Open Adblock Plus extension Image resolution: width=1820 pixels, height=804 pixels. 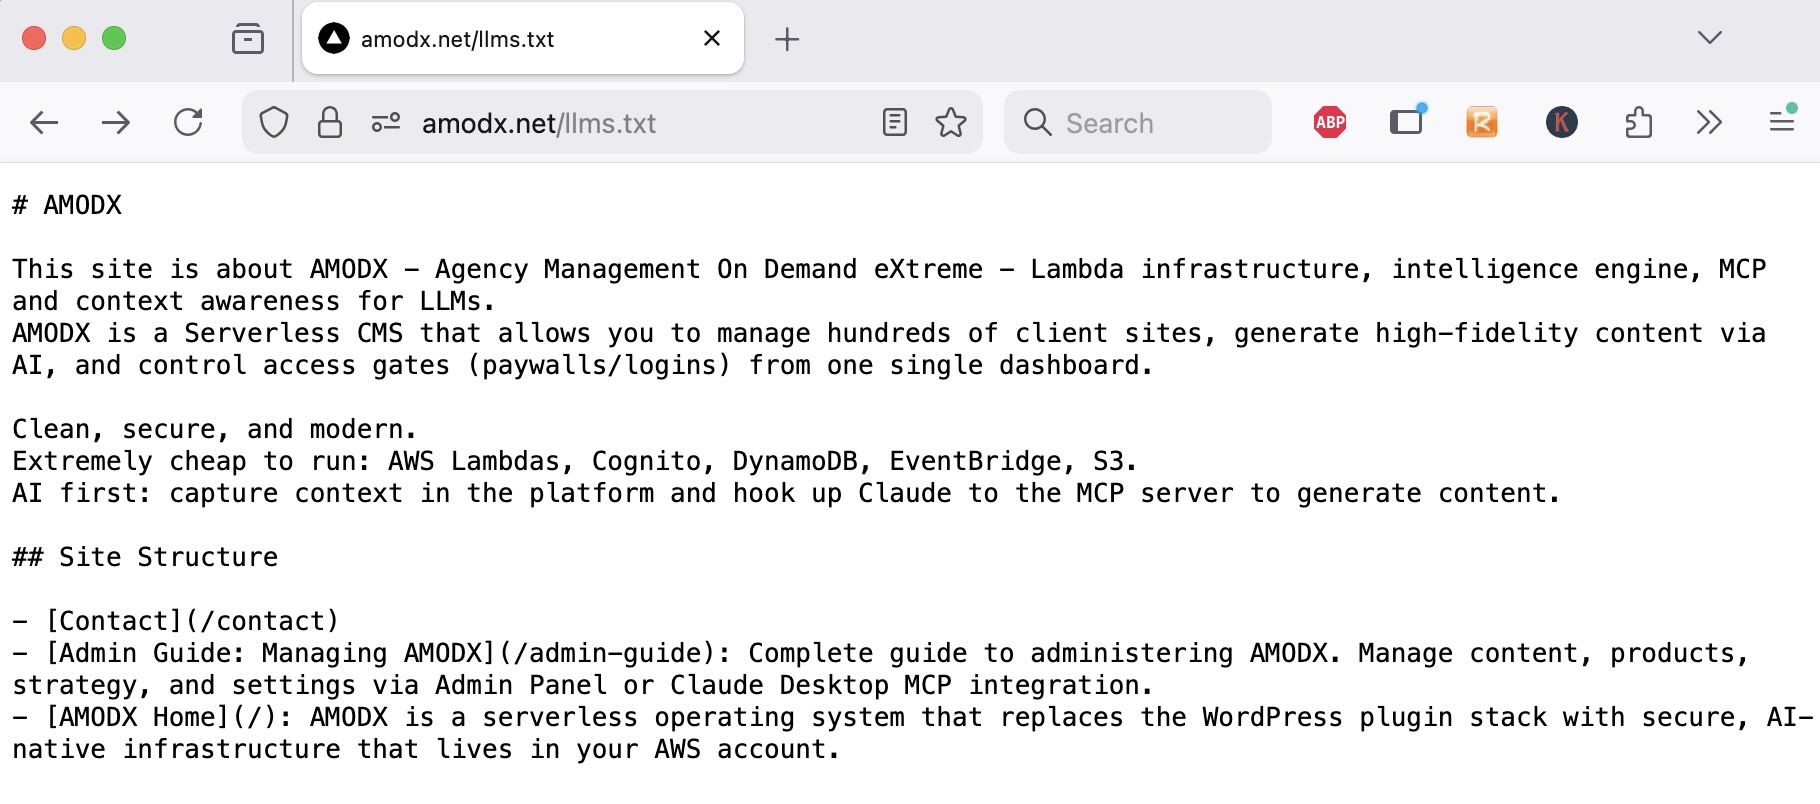point(1330,123)
